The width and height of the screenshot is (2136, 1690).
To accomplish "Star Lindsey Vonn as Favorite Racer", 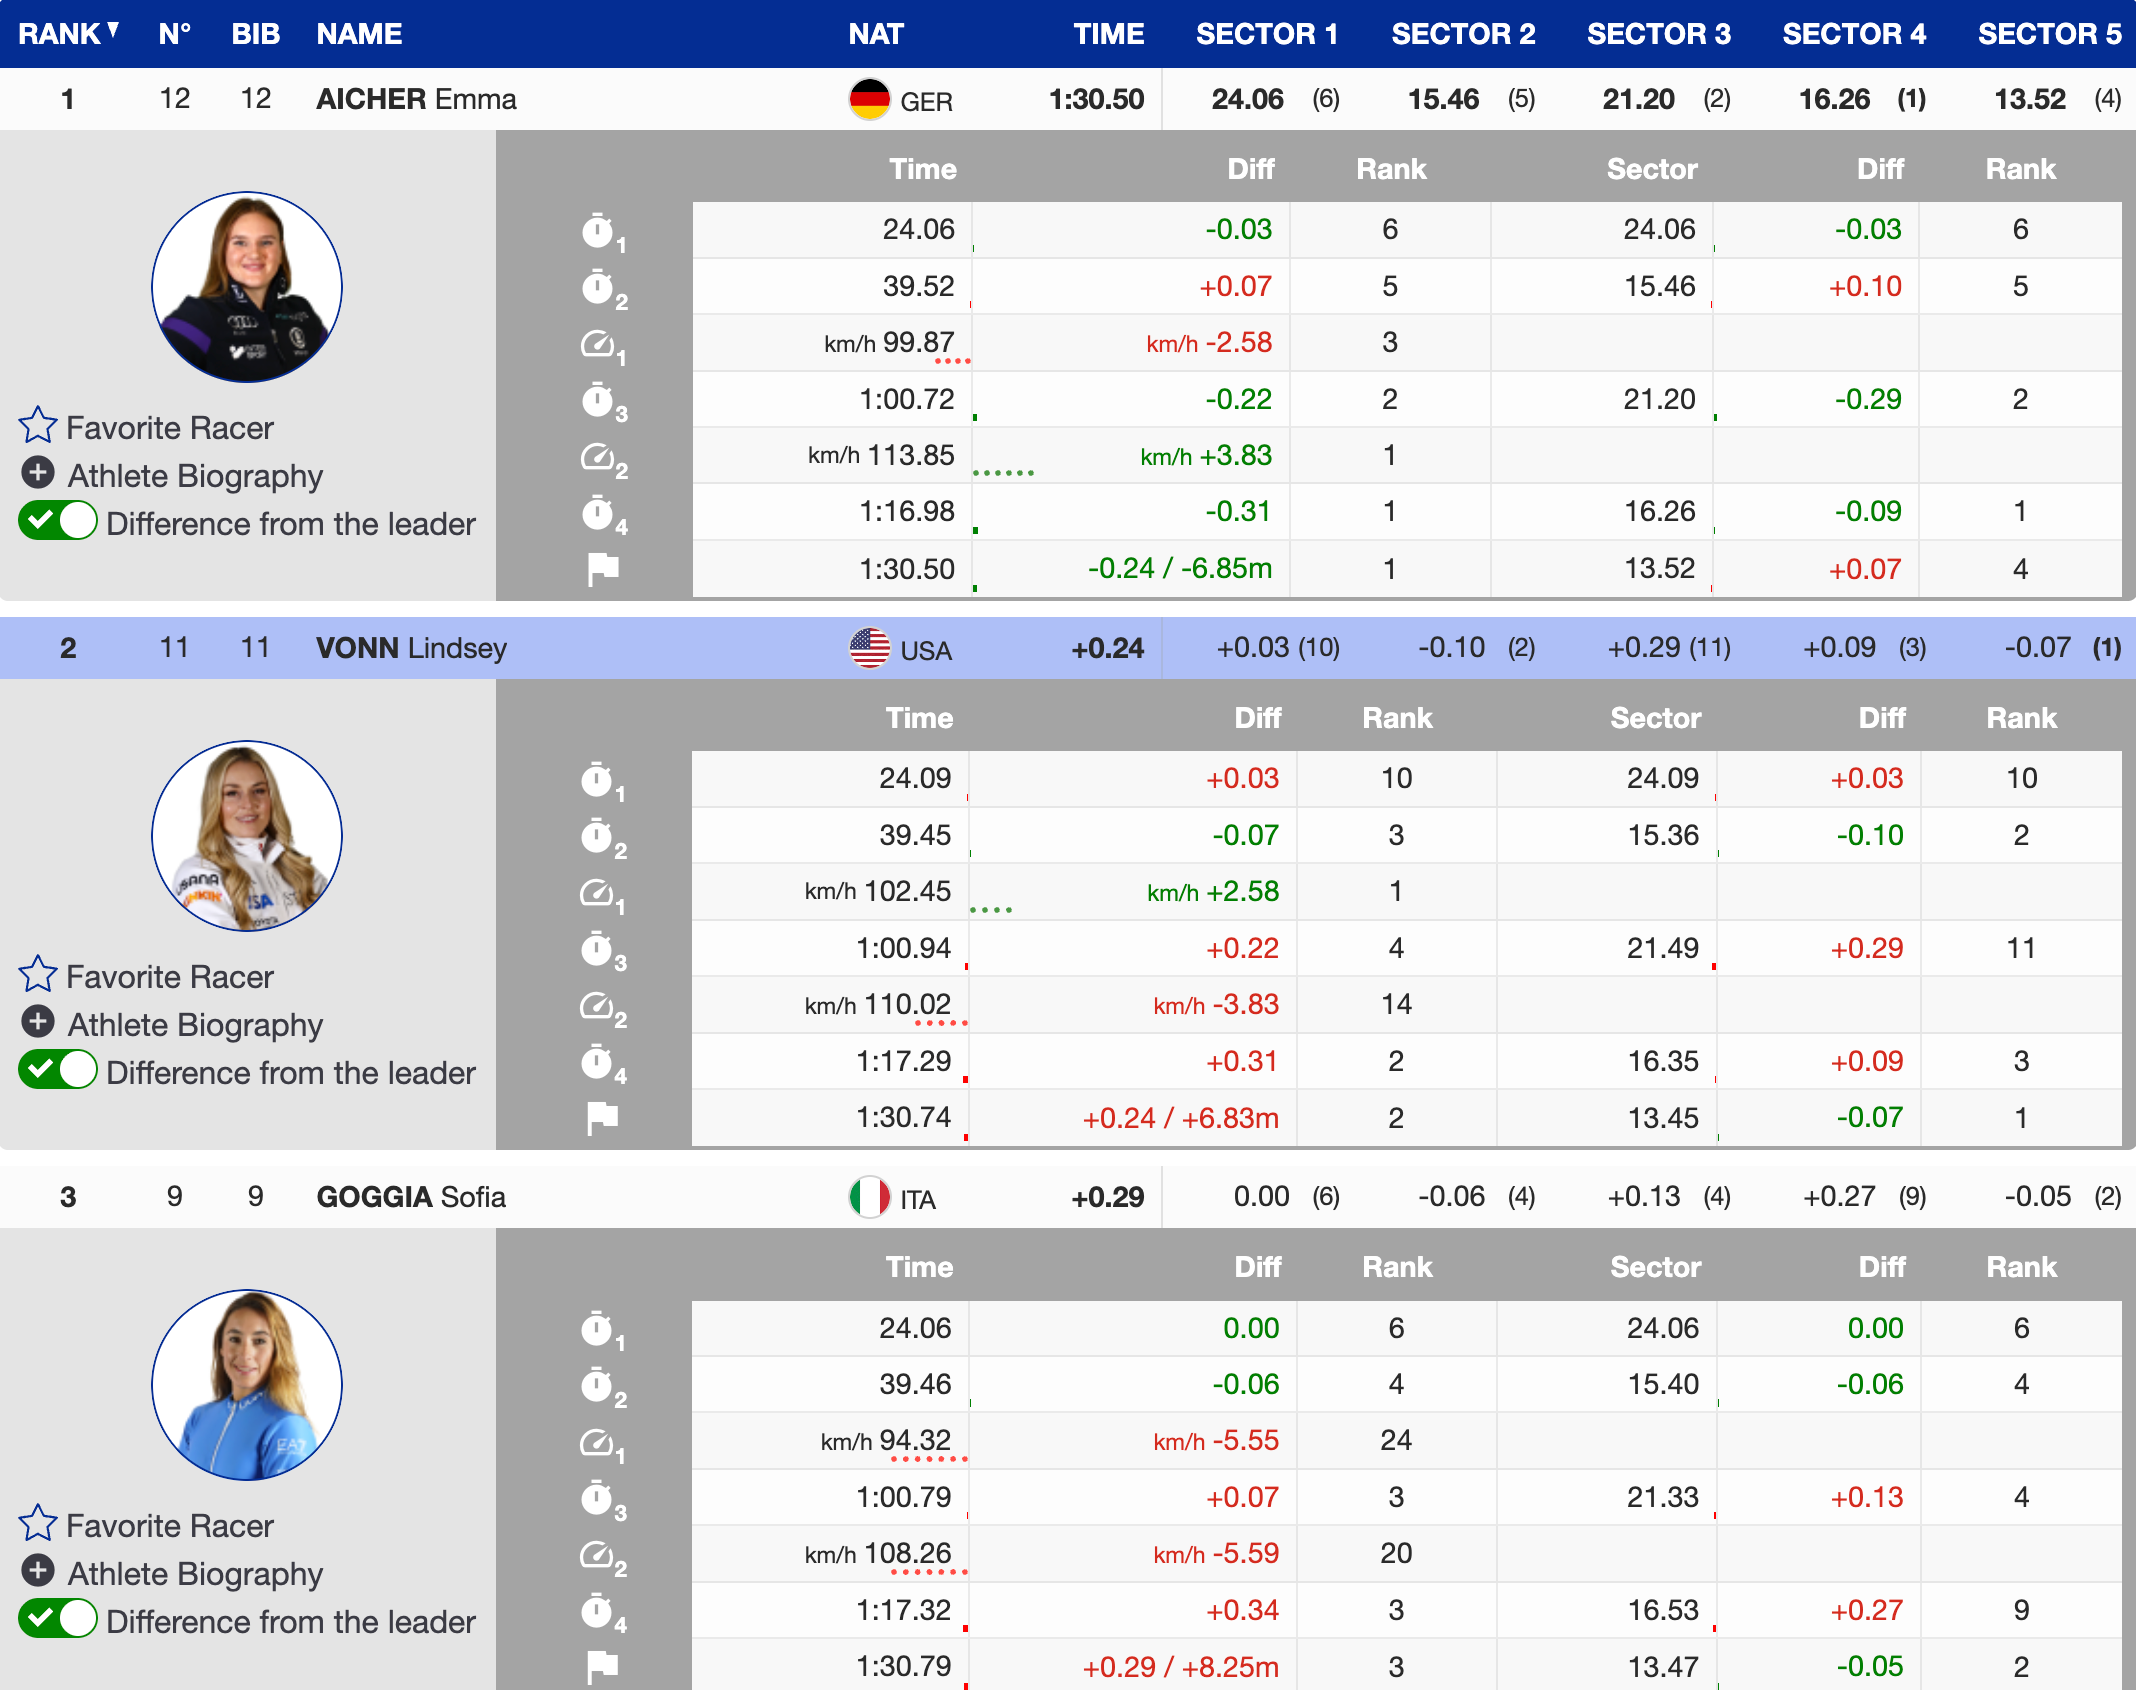I will [x=38, y=974].
